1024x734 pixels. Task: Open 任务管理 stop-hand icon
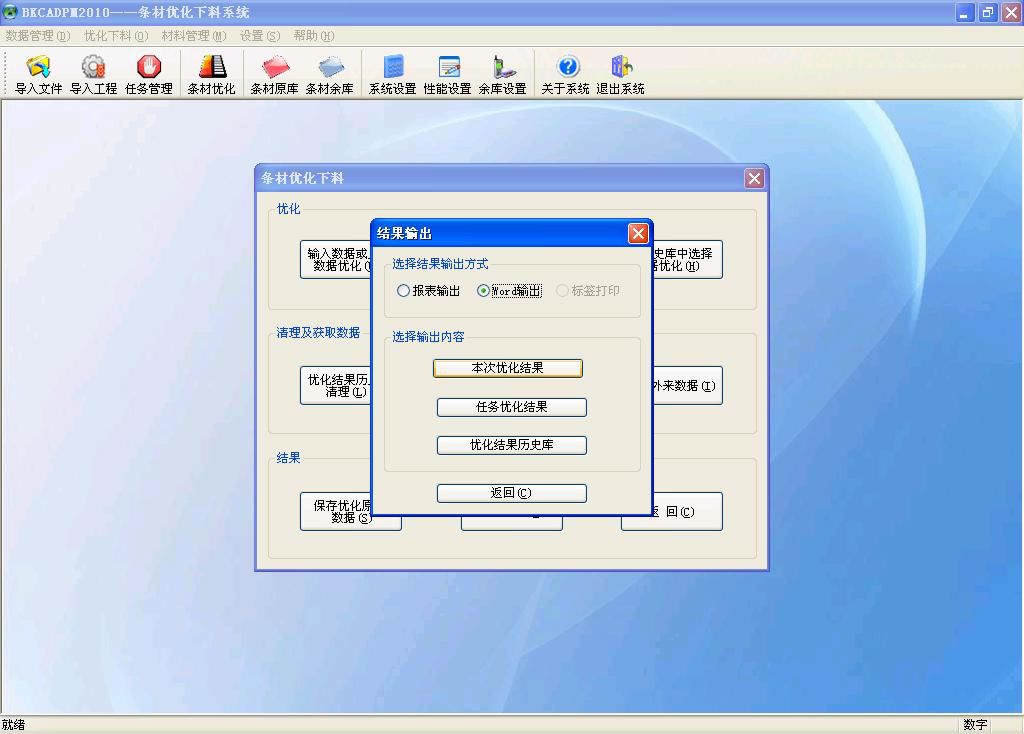pos(149,74)
